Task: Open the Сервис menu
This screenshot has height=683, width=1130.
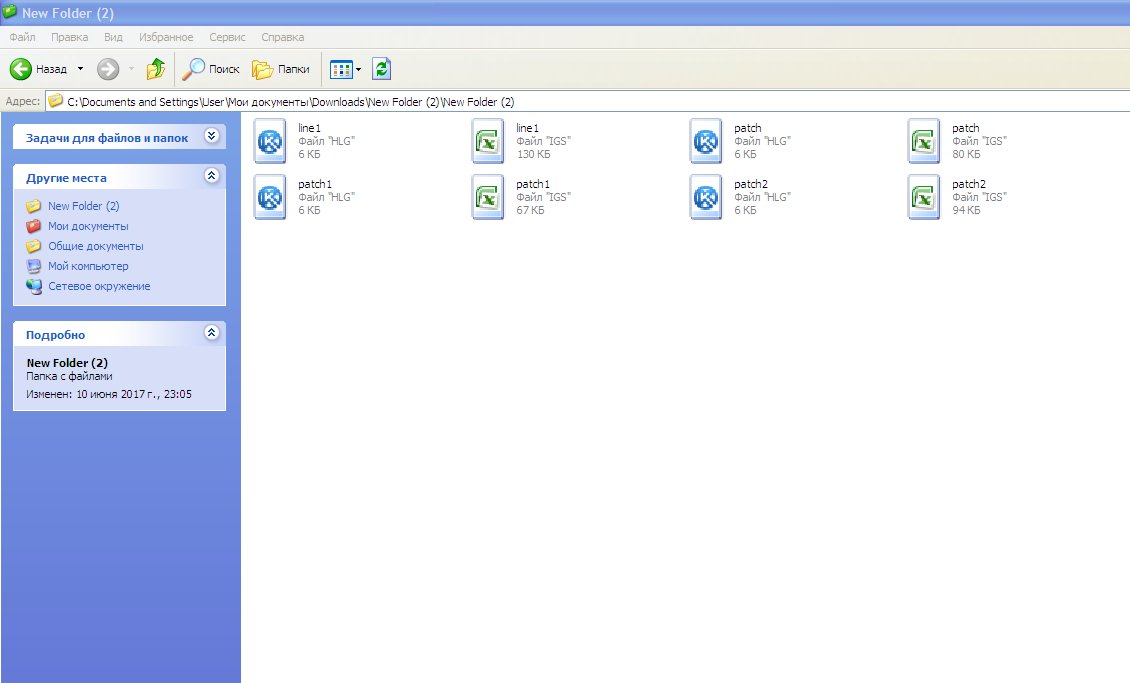Action: [227, 37]
